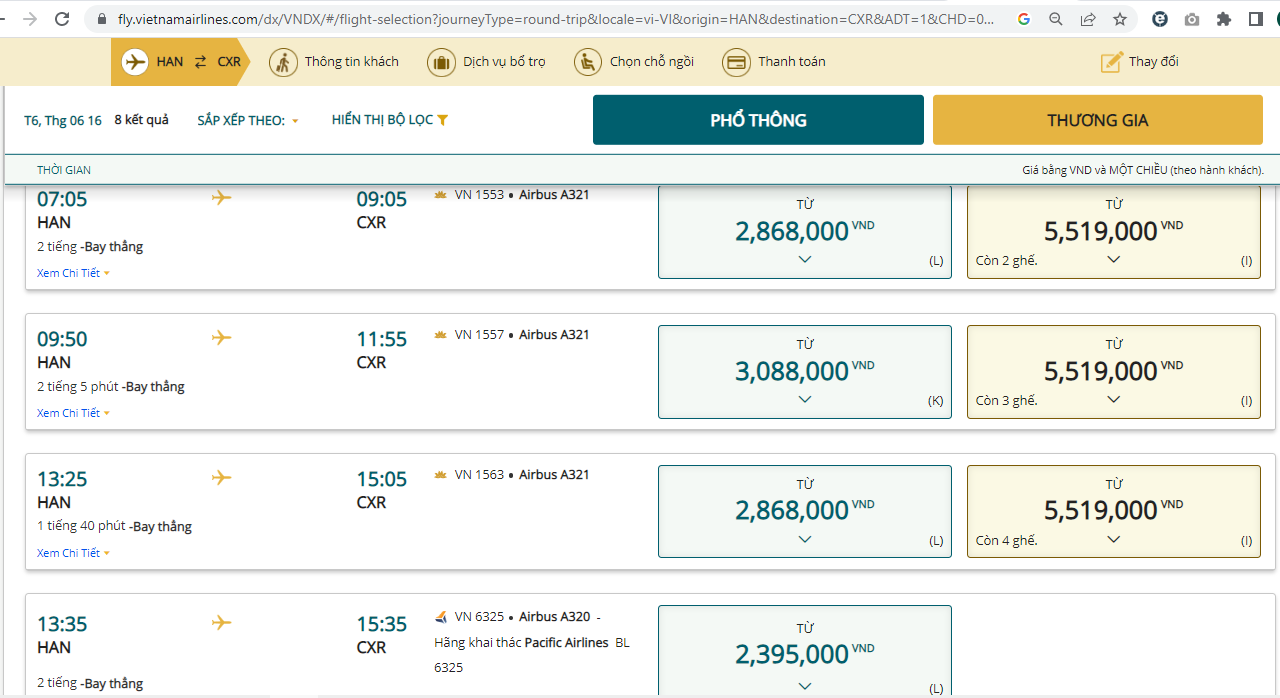The image size is (1280, 698).
Task: Select the Phổ Thông economy tab
Action: [758, 120]
